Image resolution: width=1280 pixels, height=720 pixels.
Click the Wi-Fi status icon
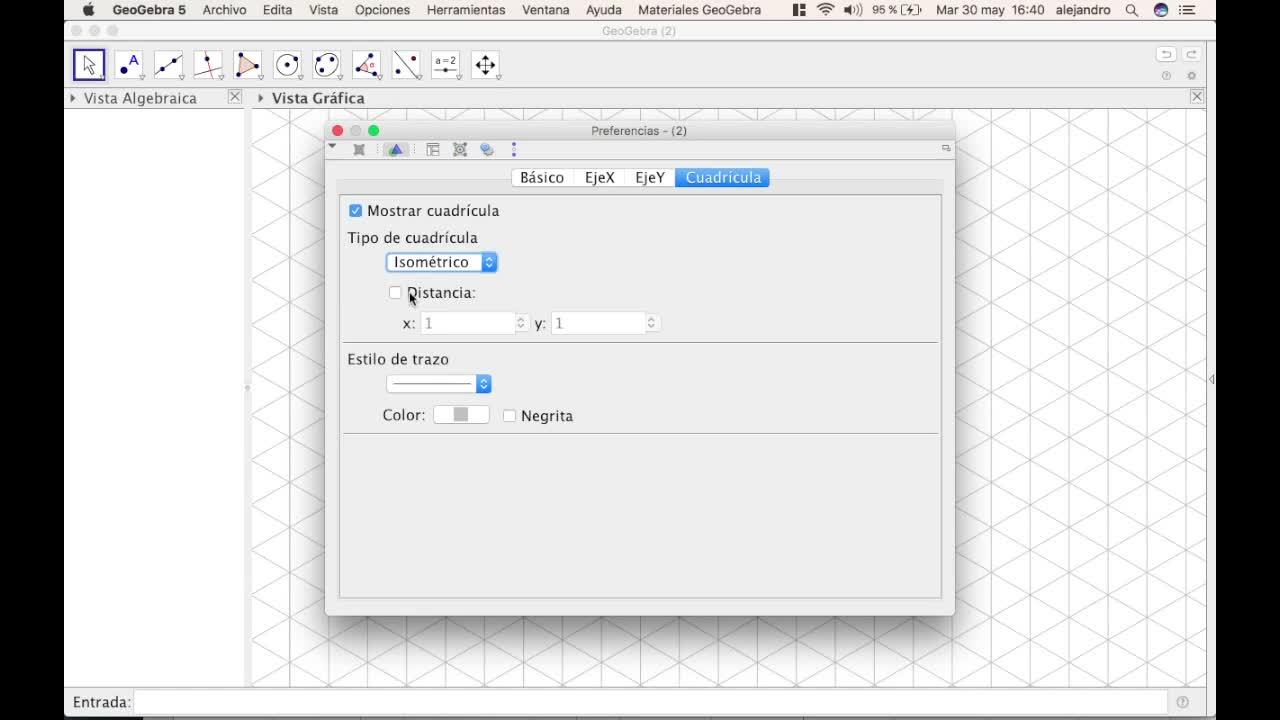click(825, 10)
